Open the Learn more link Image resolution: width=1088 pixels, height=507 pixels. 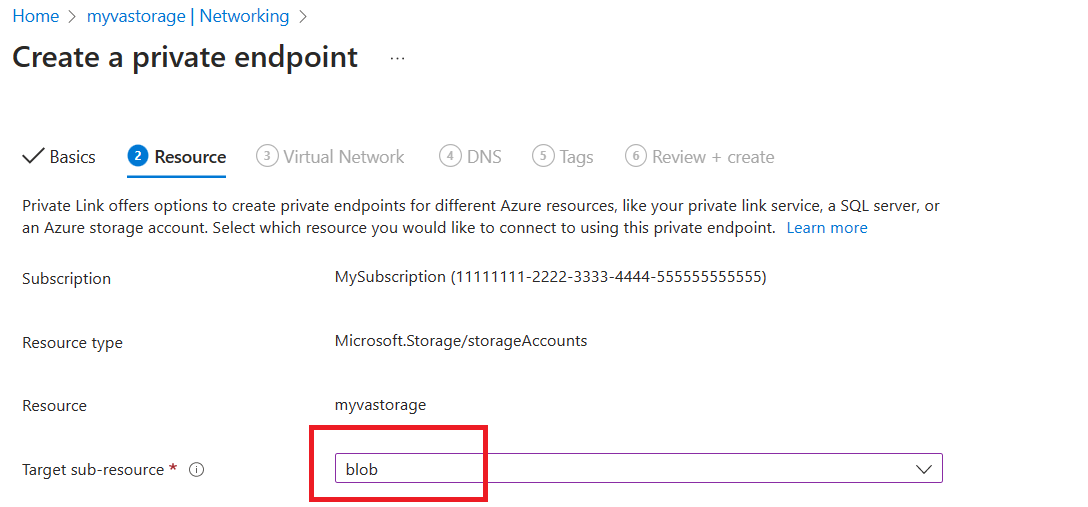pyautogui.click(x=827, y=228)
